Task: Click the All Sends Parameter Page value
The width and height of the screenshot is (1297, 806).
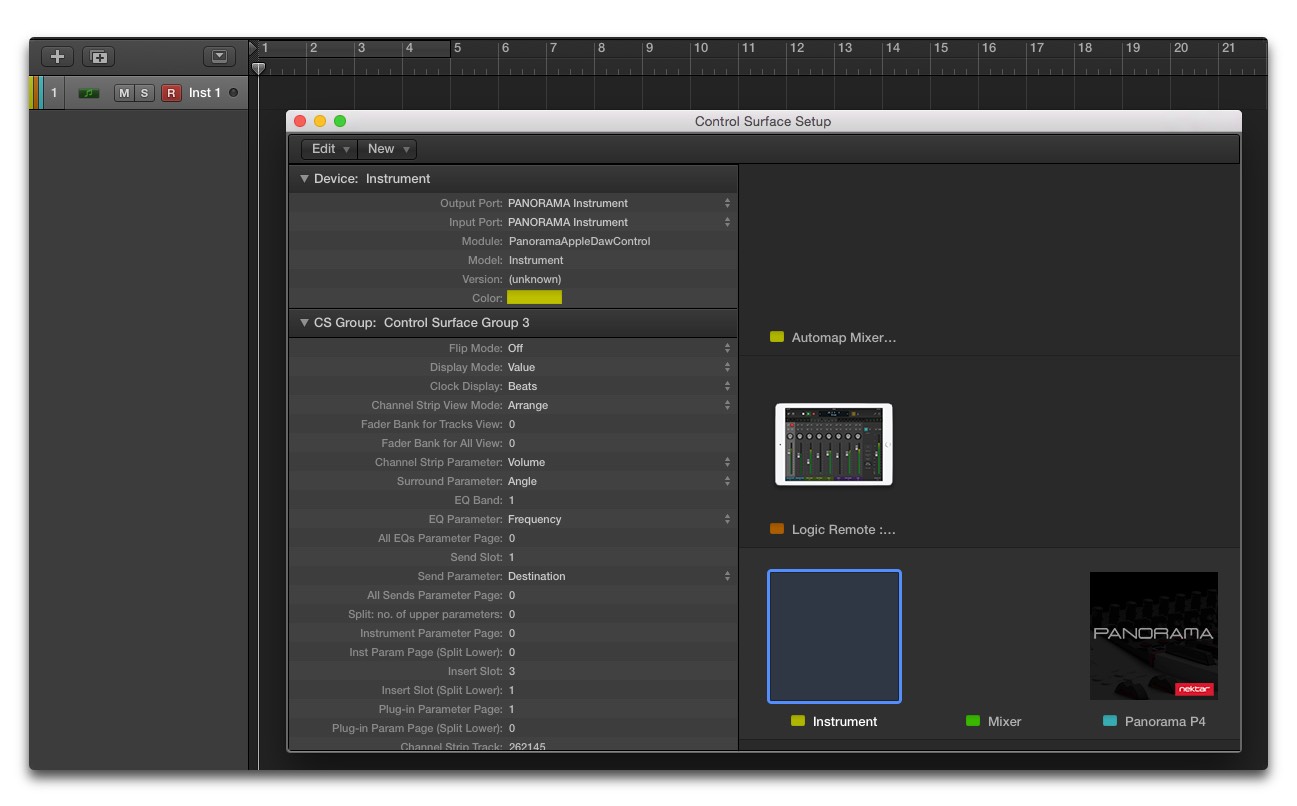Action: (512, 595)
